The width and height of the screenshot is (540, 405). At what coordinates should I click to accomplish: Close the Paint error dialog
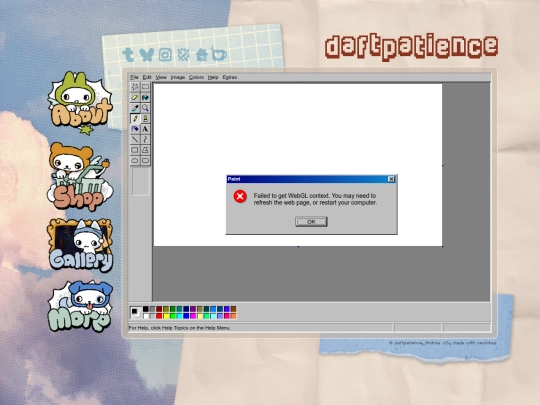tap(391, 179)
